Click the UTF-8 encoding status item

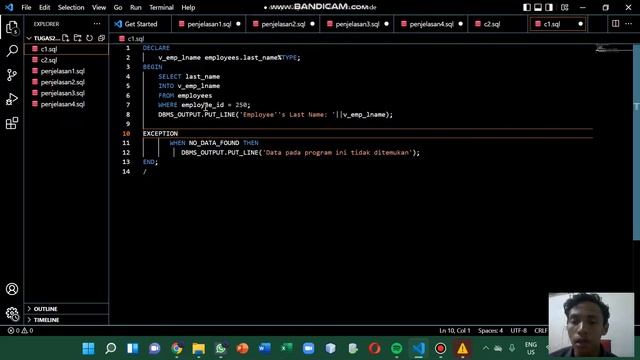(x=518, y=331)
